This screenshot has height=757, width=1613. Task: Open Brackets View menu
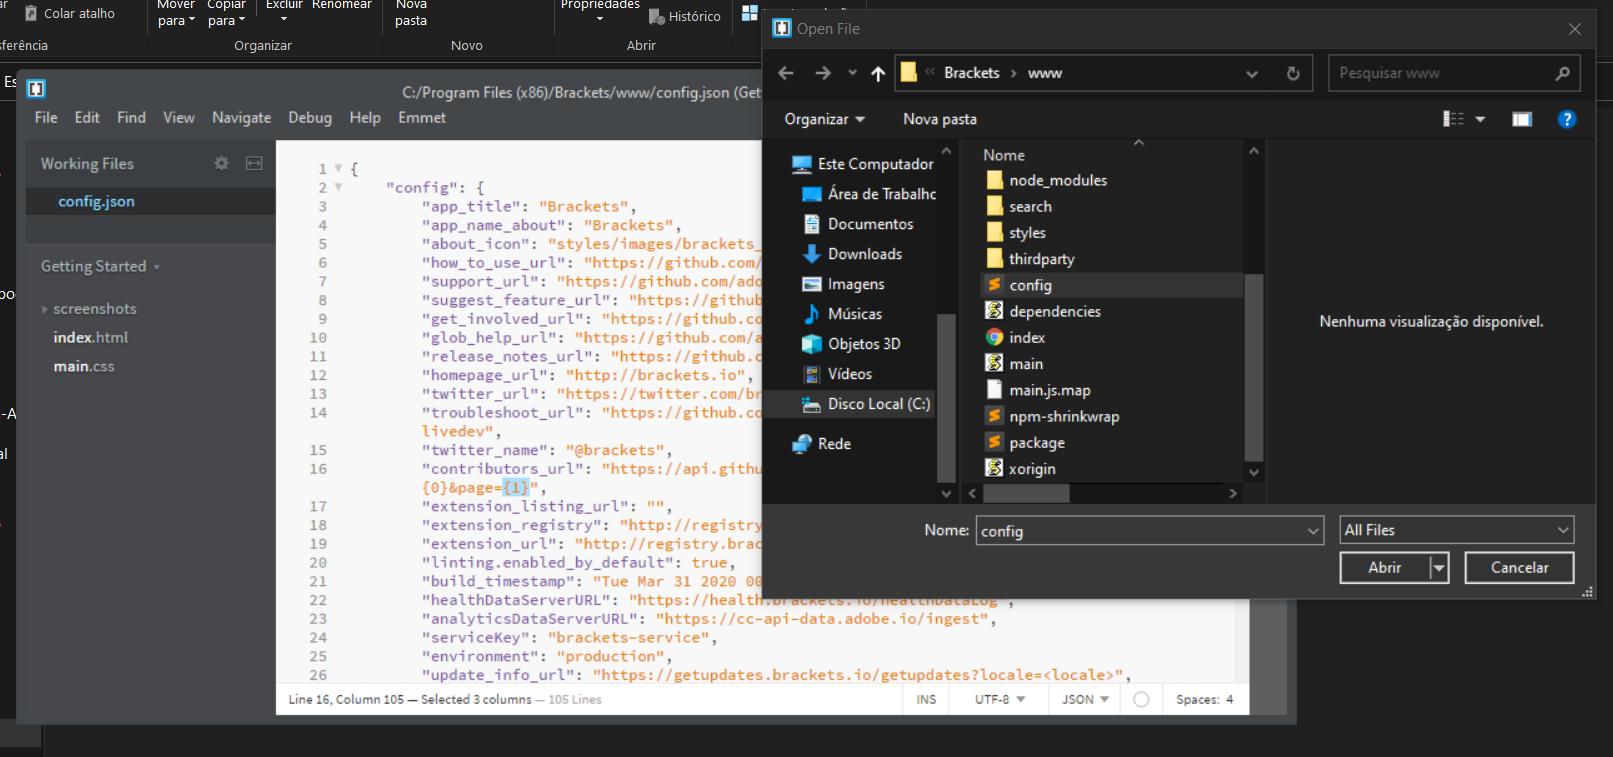[179, 118]
